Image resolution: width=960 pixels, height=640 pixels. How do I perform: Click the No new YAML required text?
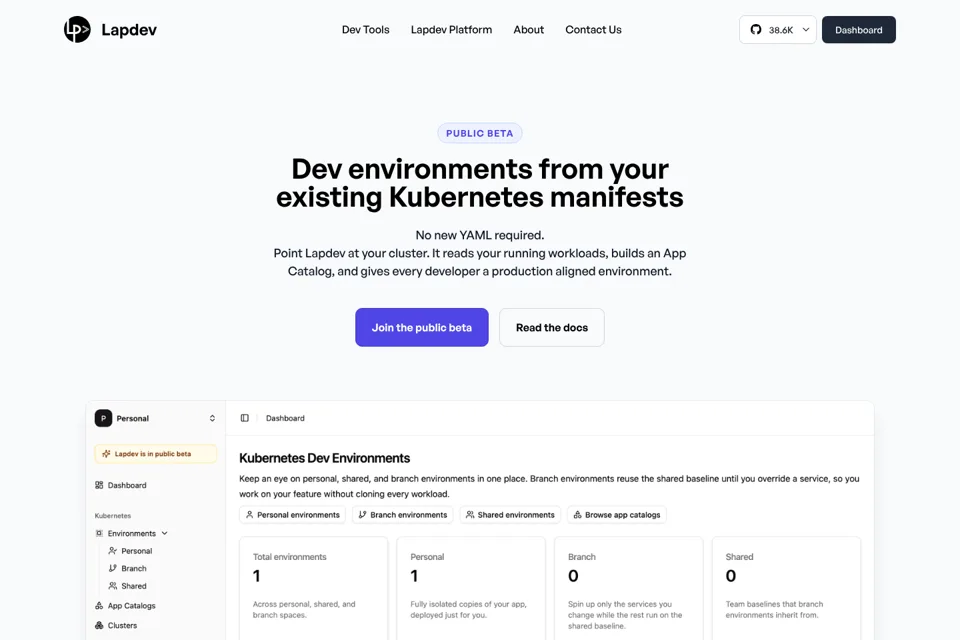(x=479, y=235)
